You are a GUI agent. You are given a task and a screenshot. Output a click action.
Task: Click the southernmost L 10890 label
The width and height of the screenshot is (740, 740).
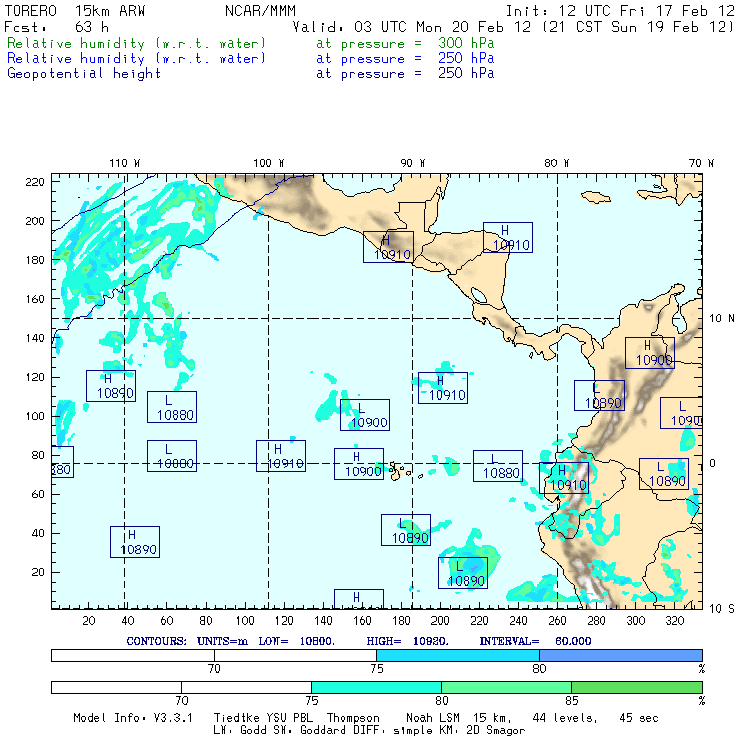coord(462,573)
